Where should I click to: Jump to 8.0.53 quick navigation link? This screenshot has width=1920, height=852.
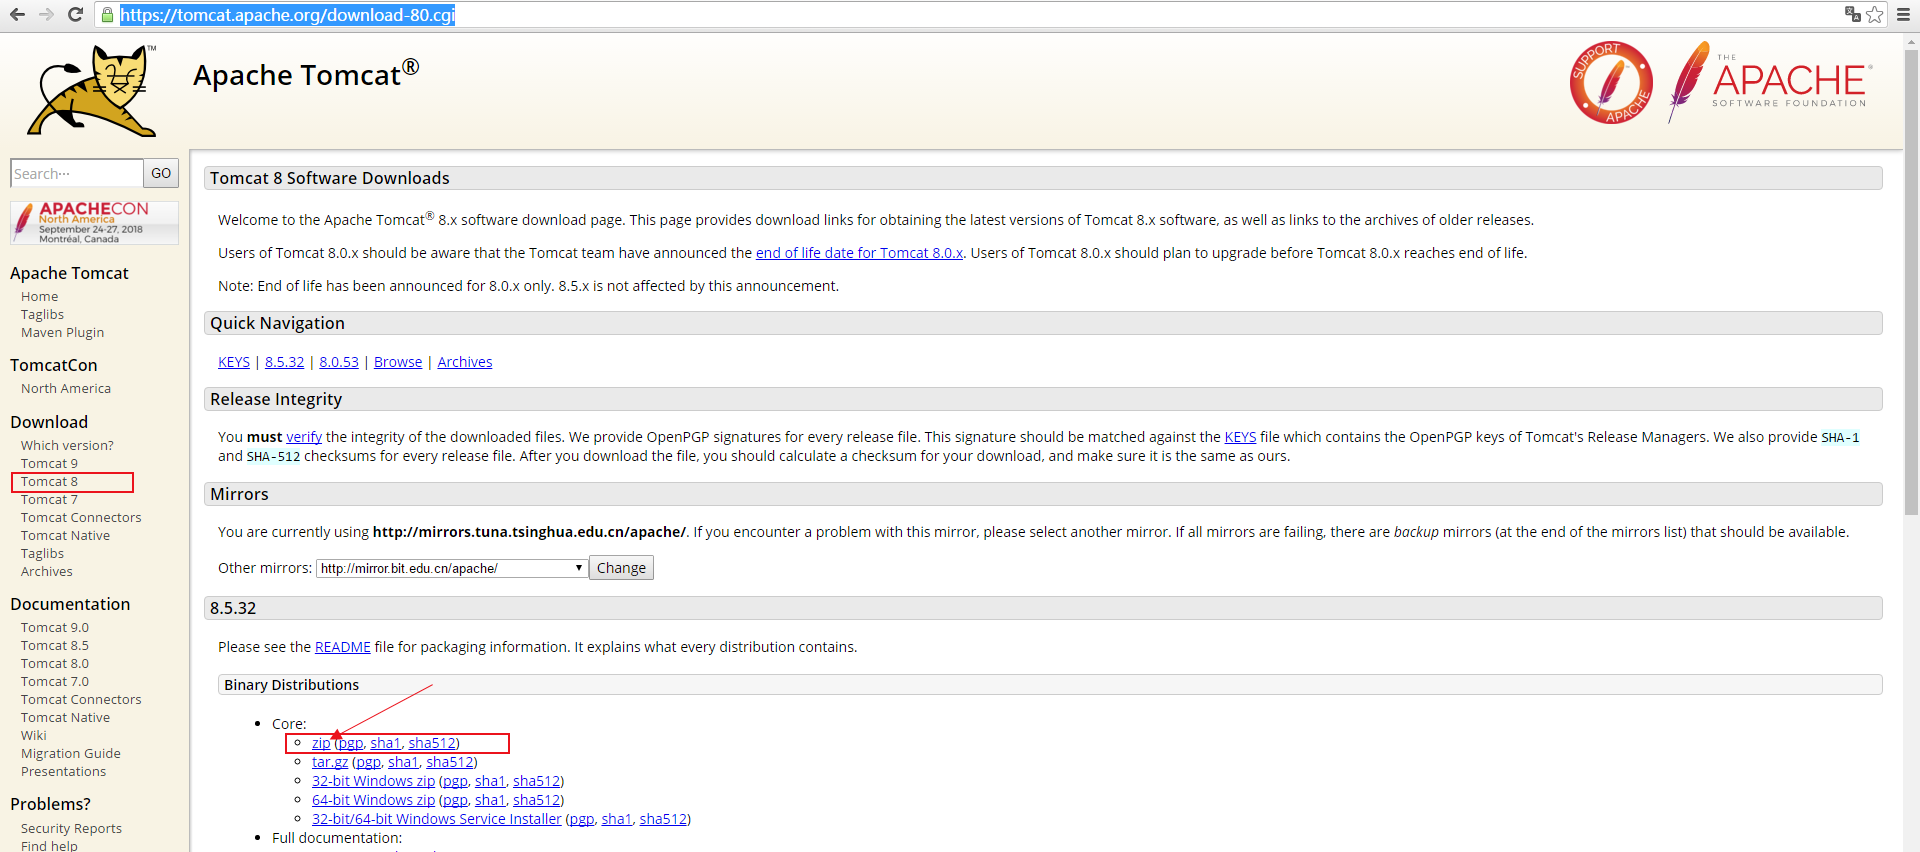(339, 362)
